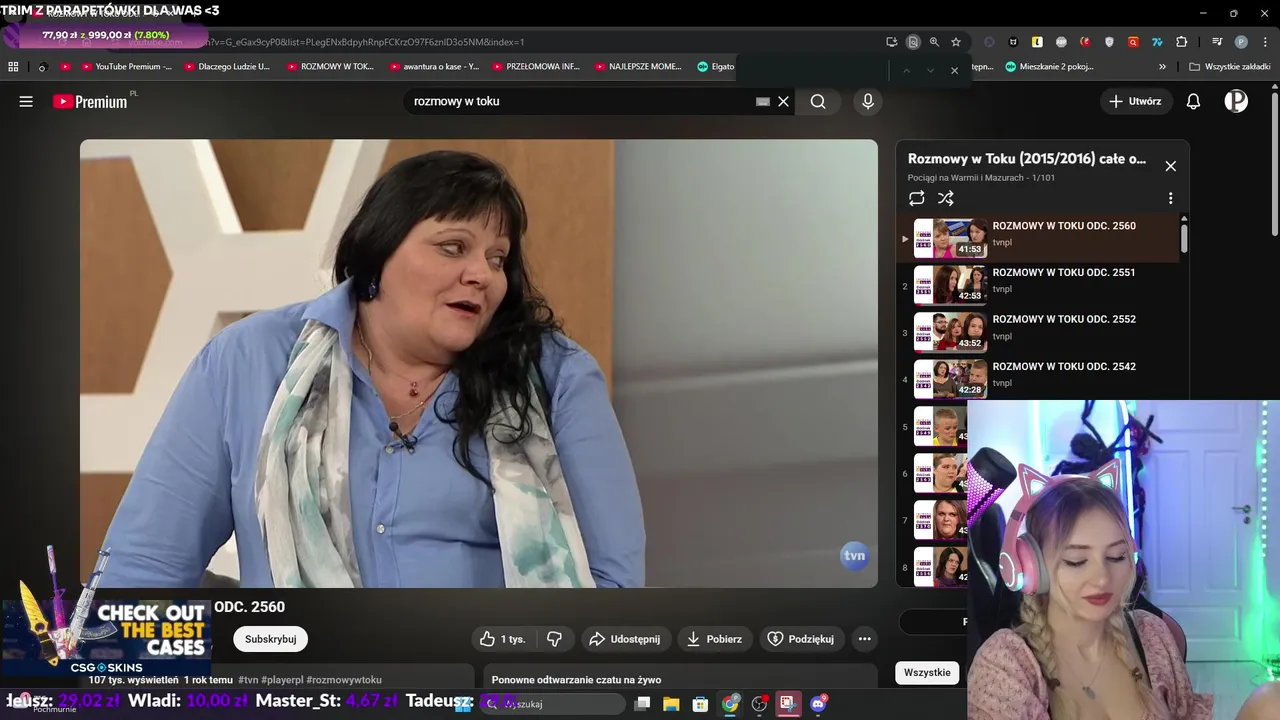Play ROZMOWY W TOKU ODC. 2560 from playlist

1040,238
